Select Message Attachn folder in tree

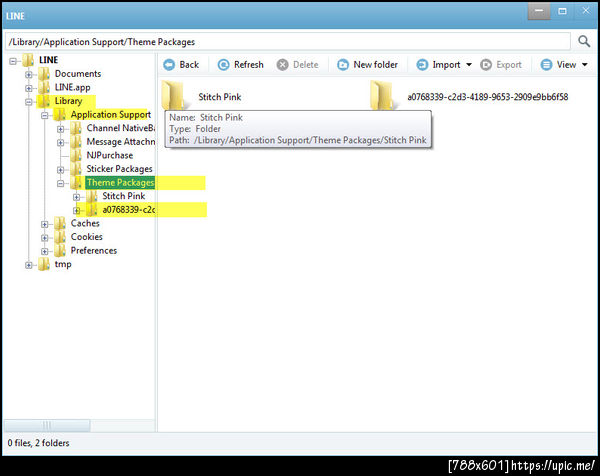(121, 142)
